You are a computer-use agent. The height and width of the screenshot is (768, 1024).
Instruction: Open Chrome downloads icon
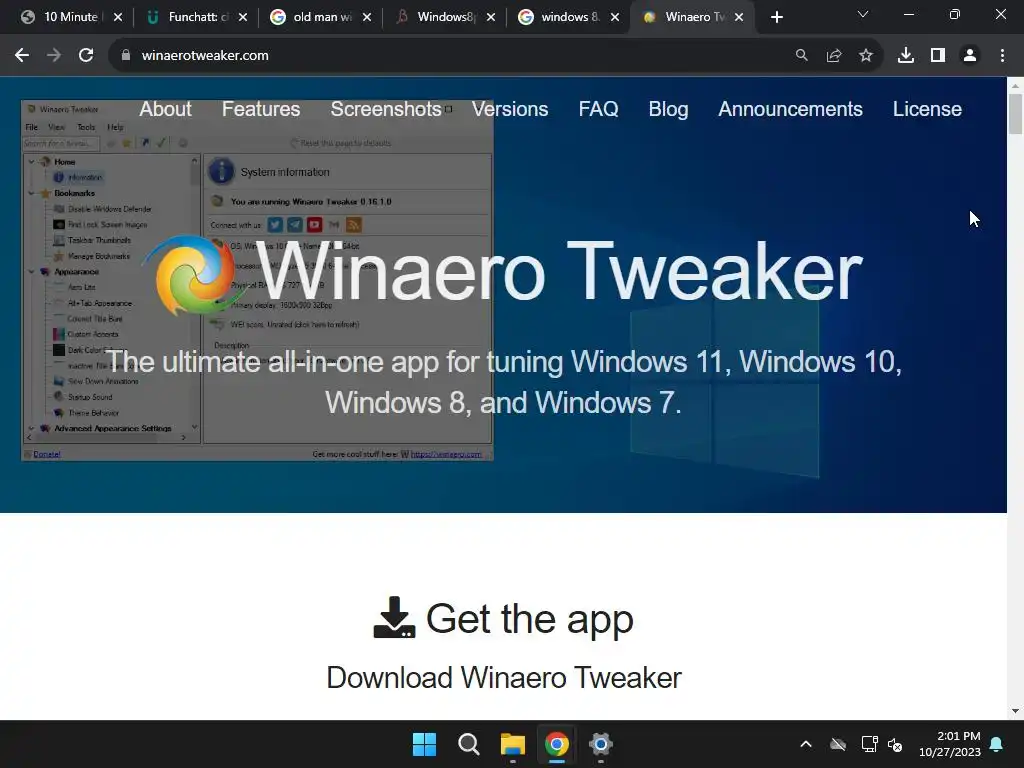pos(905,56)
